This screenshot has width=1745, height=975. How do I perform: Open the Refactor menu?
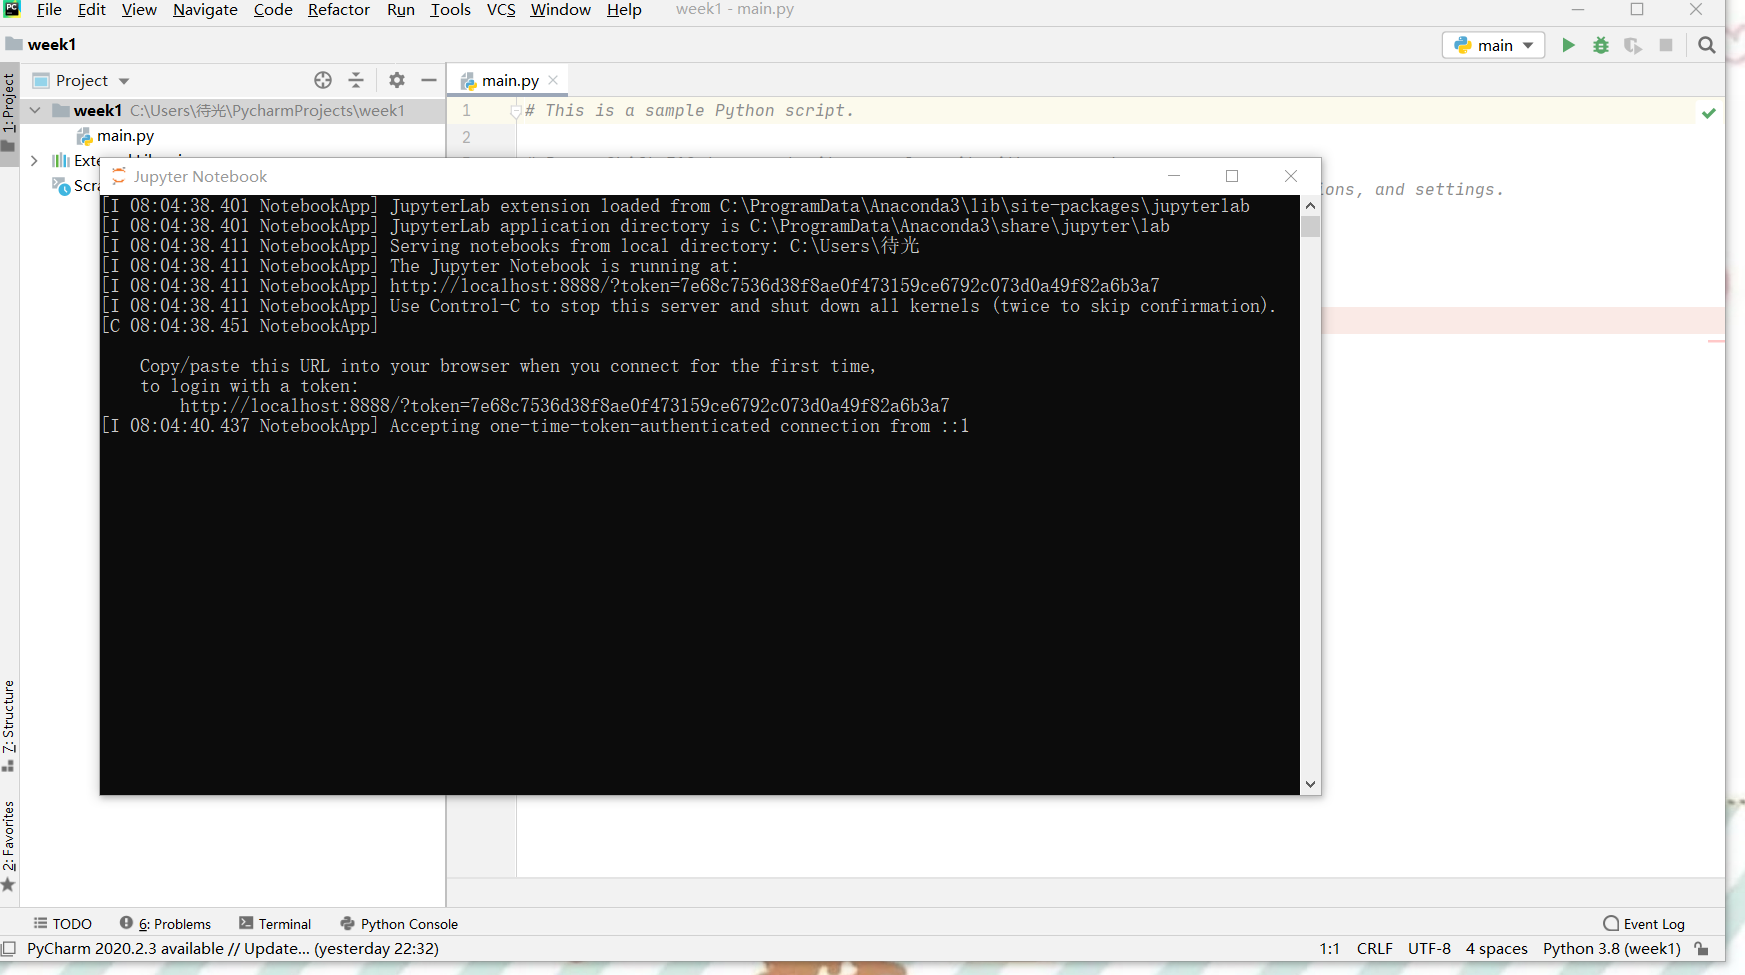pyautogui.click(x=339, y=9)
